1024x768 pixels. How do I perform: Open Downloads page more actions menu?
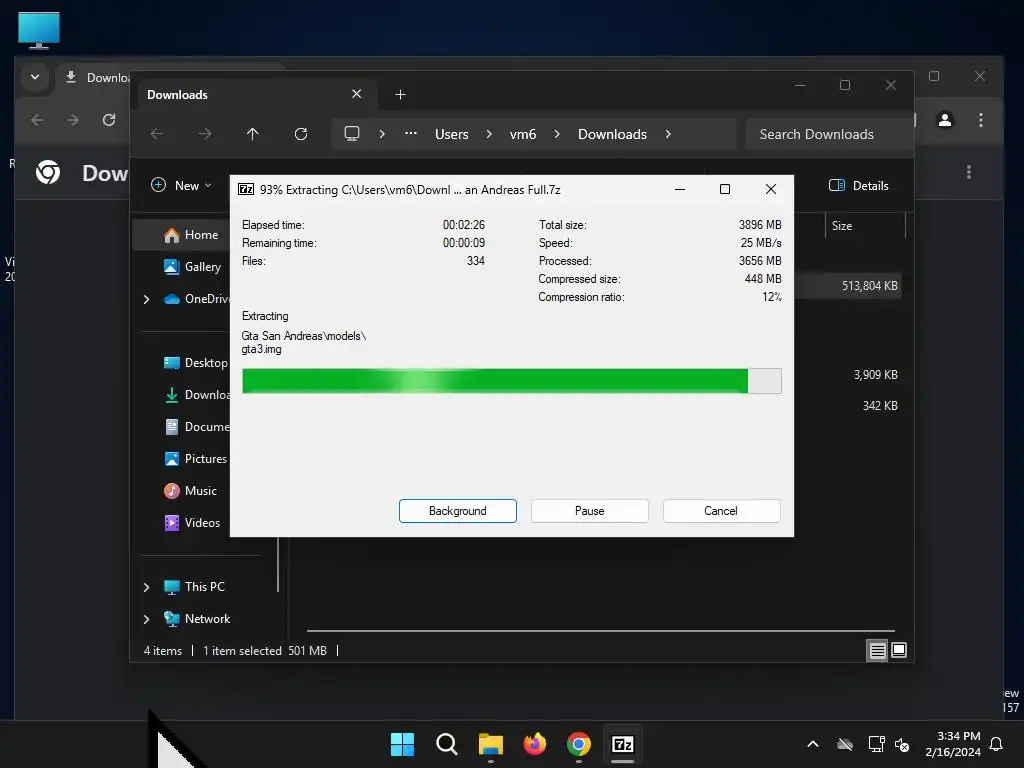968,172
